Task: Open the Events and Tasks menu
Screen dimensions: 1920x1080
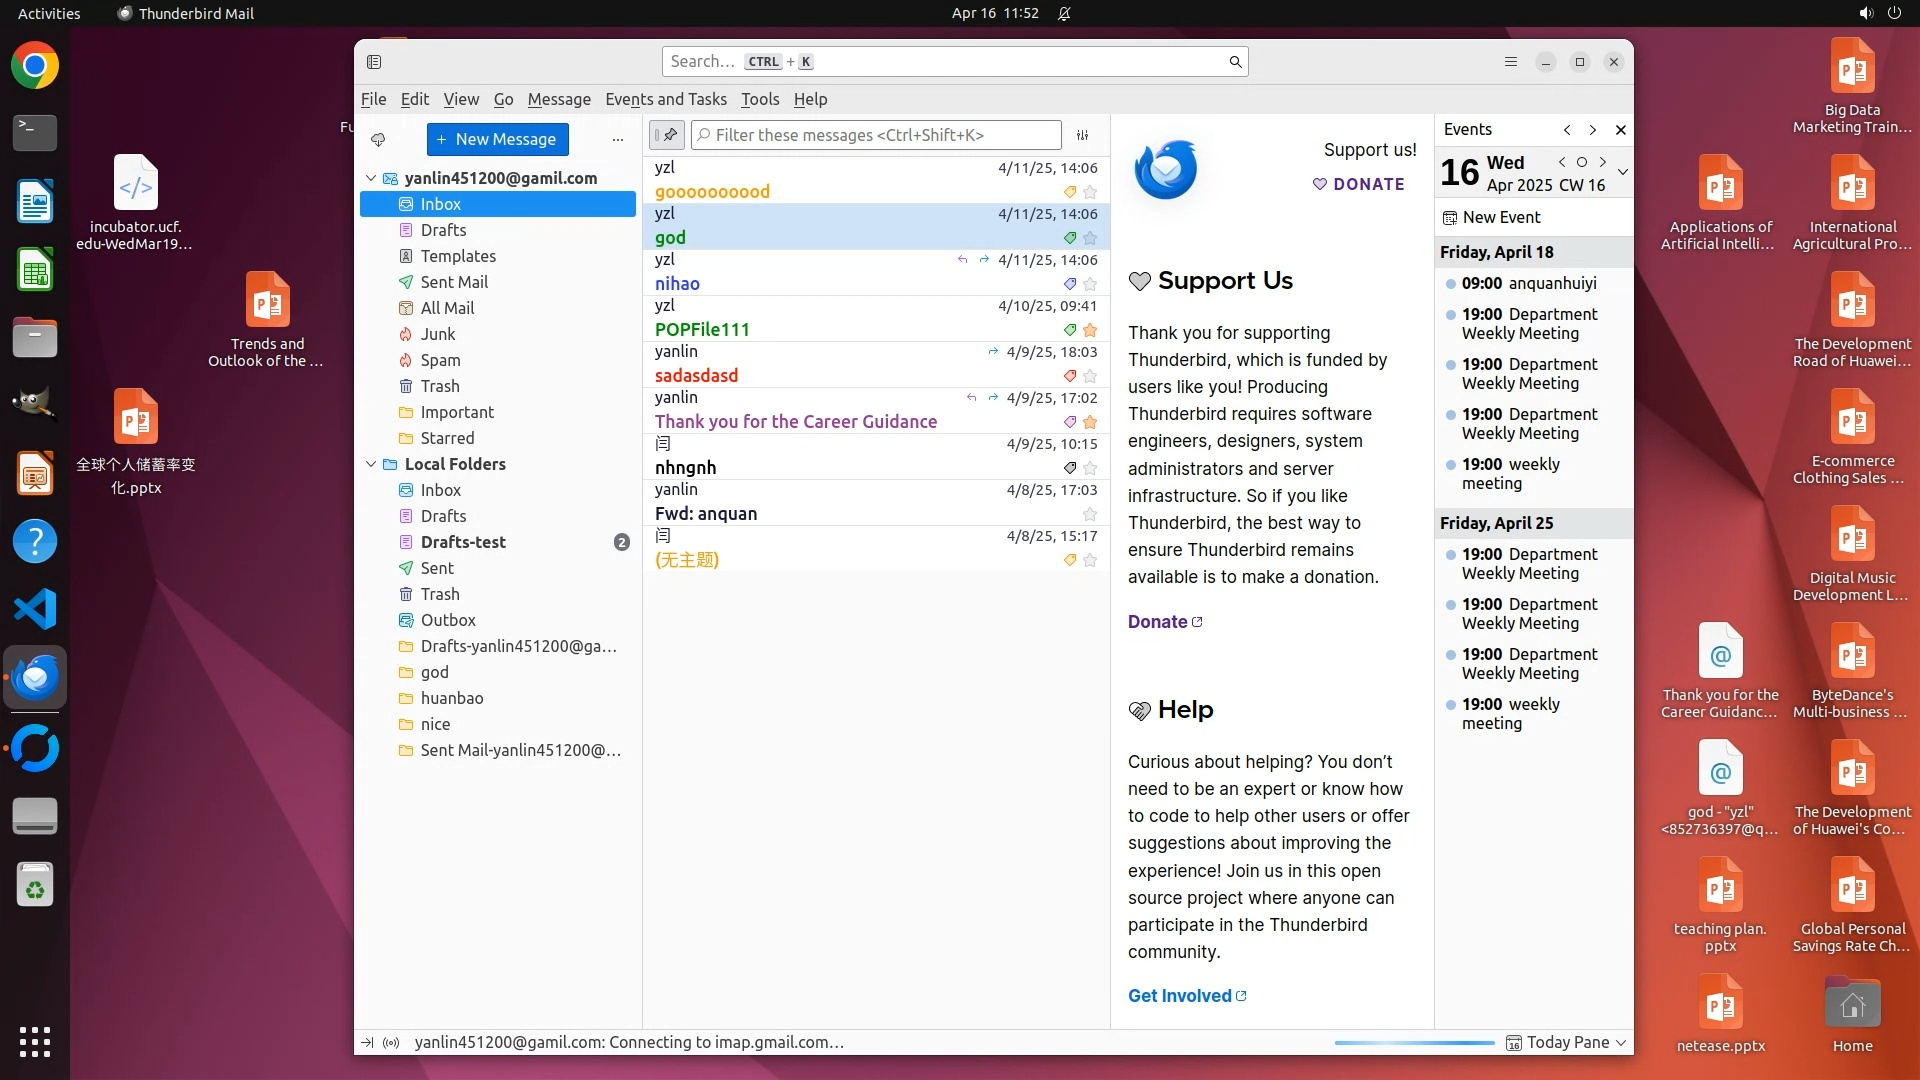Action: click(x=665, y=99)
